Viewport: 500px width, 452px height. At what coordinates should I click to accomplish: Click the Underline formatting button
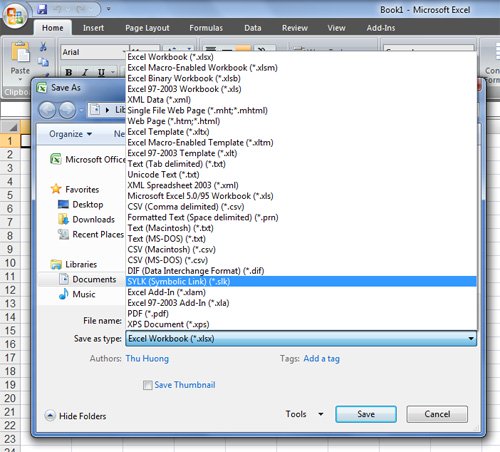(101, 72)
